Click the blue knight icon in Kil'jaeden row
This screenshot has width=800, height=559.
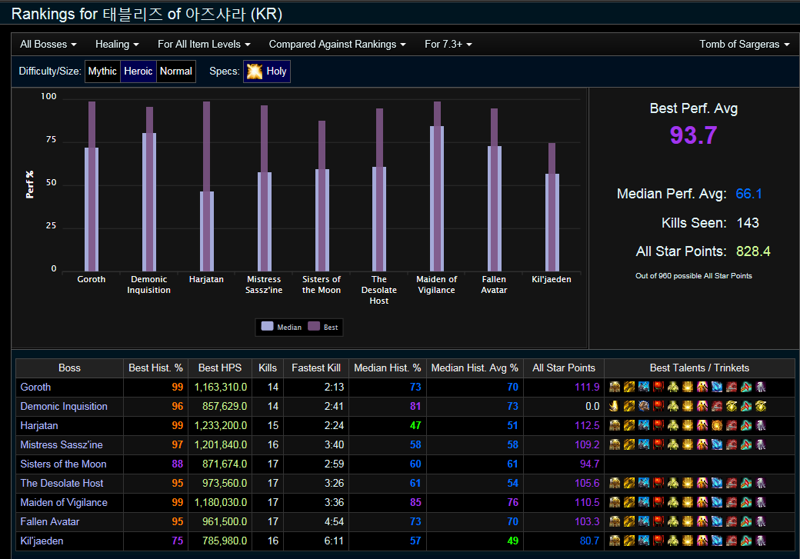[x=644, y=541]
